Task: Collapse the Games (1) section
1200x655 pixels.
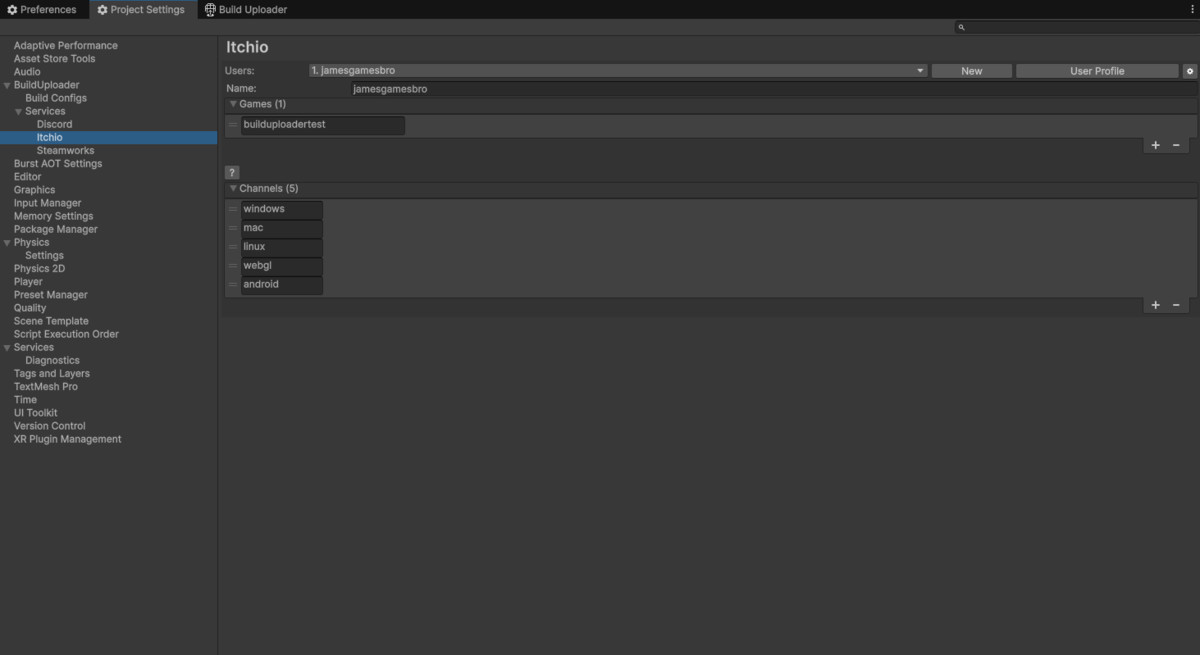Action: 233,104
